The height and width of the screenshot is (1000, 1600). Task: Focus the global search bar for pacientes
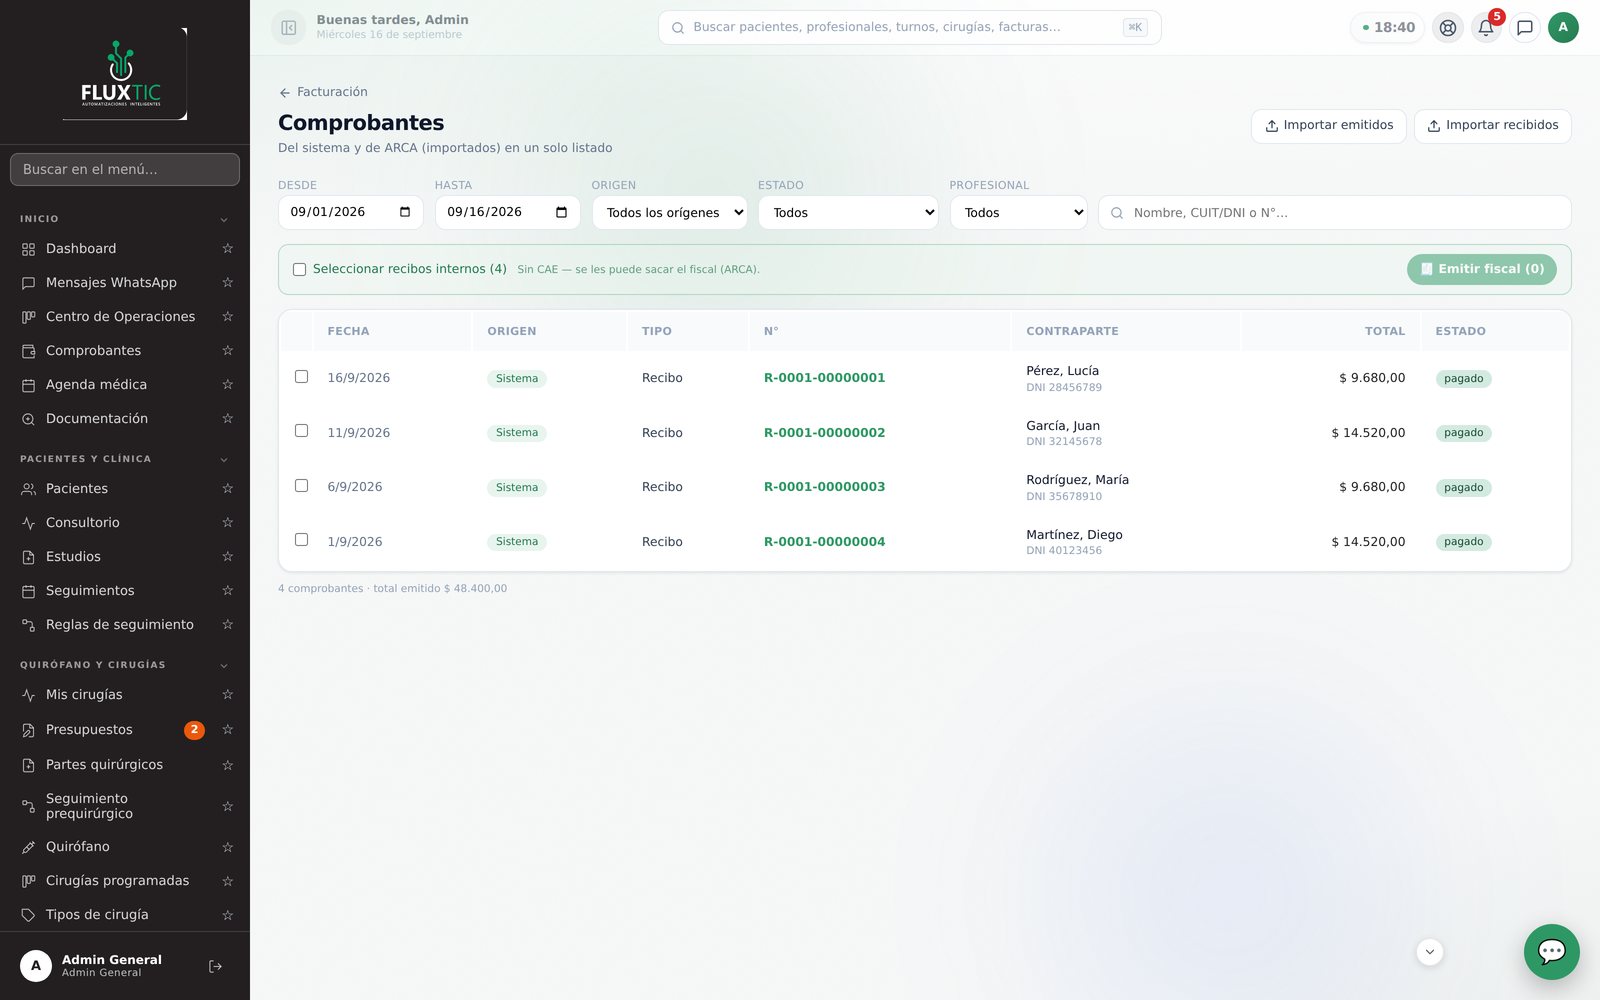pos(910,28)
